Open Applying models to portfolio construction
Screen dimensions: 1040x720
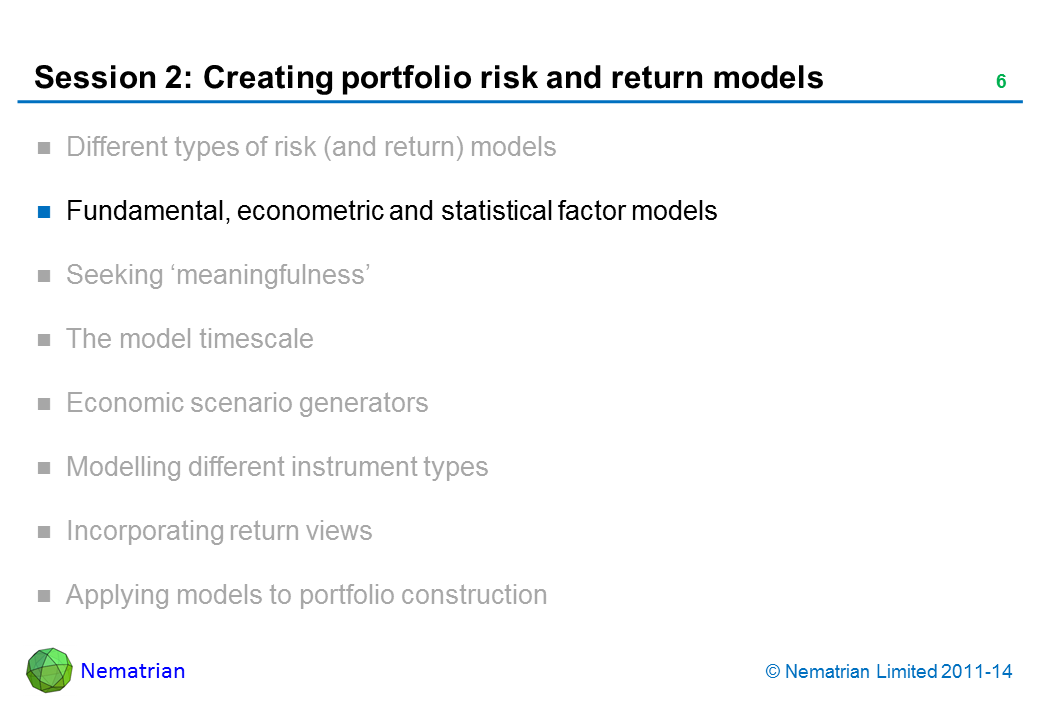point(306,595)
